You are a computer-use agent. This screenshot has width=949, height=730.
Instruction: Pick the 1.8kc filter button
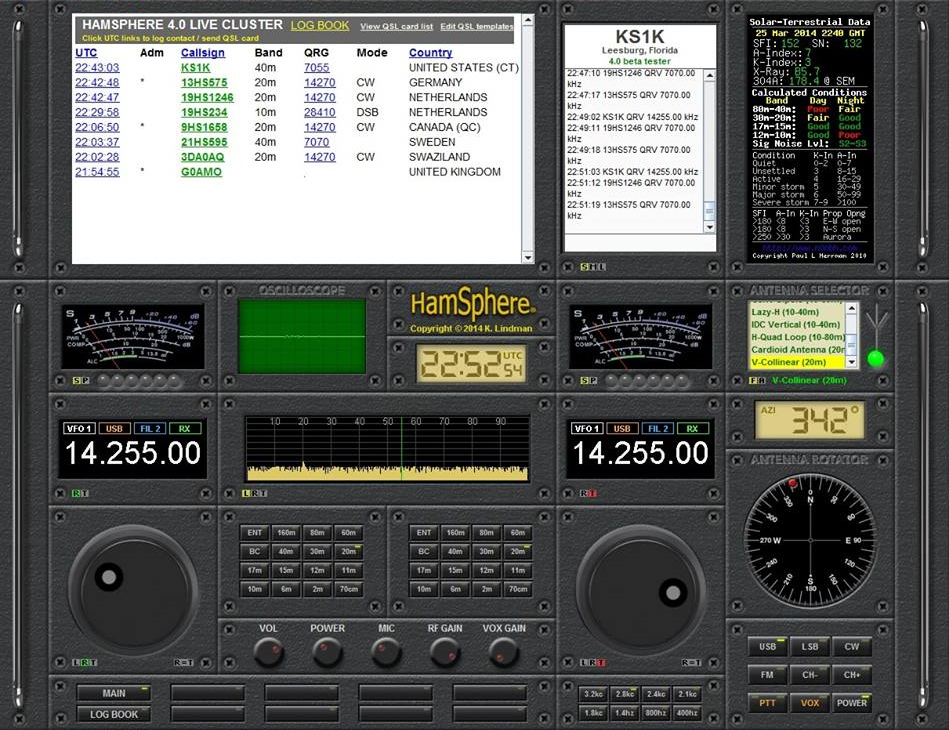593,713
